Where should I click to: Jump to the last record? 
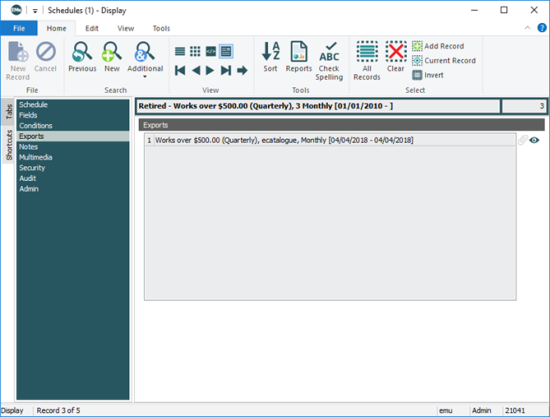(226, 70)
